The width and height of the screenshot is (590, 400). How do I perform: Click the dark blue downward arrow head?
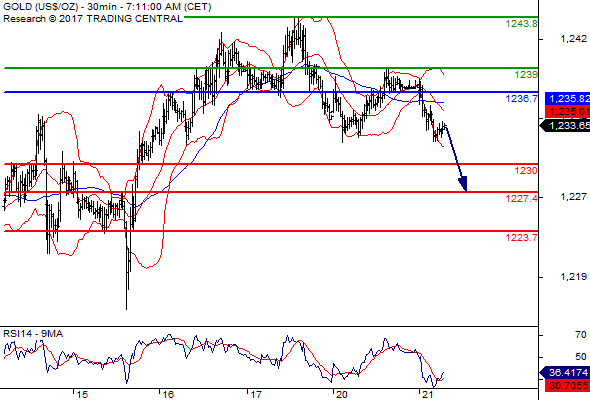click(464, 184)
